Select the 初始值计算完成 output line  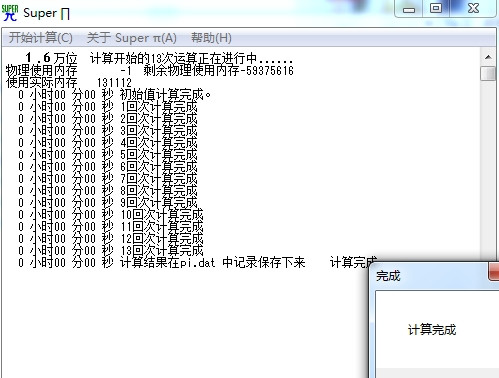(114, 95)
